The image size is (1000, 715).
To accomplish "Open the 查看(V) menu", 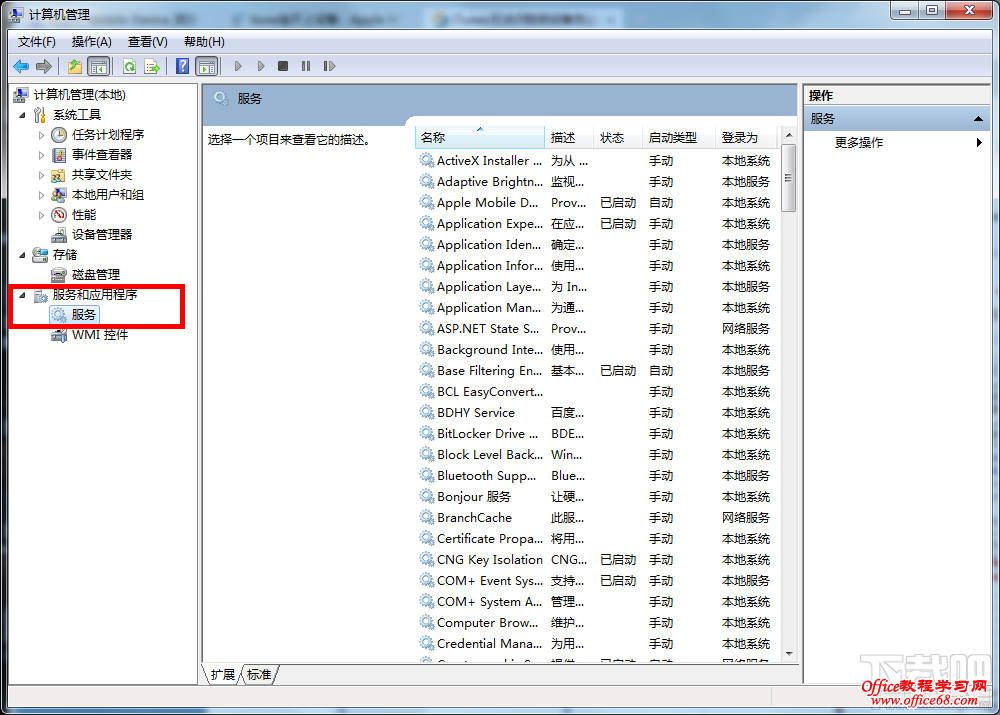I will coord(147,42).
